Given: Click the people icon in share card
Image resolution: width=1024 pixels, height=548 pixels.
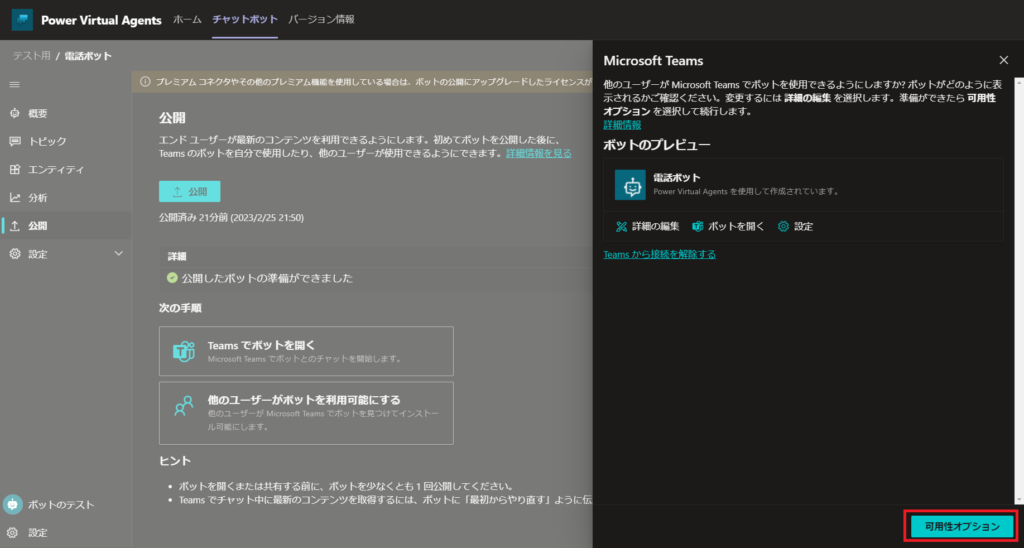Looking at the screenshot, I should pos(184,406).
